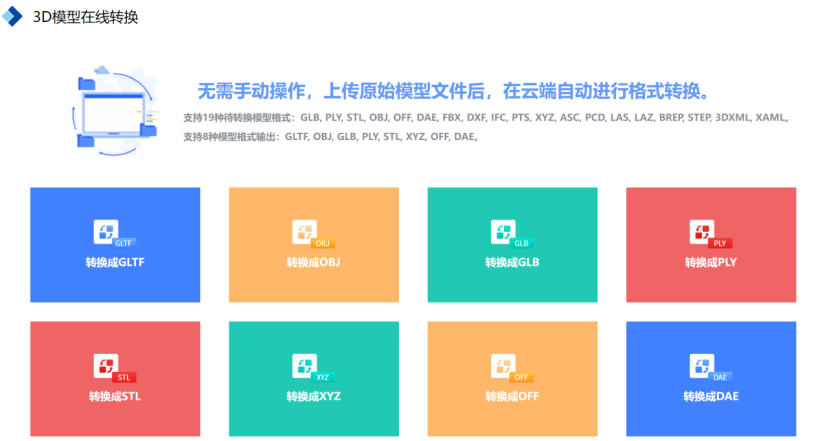Choose the 转换成OBJ text on the orange card

pyautogui.click(x=313, y=263)
